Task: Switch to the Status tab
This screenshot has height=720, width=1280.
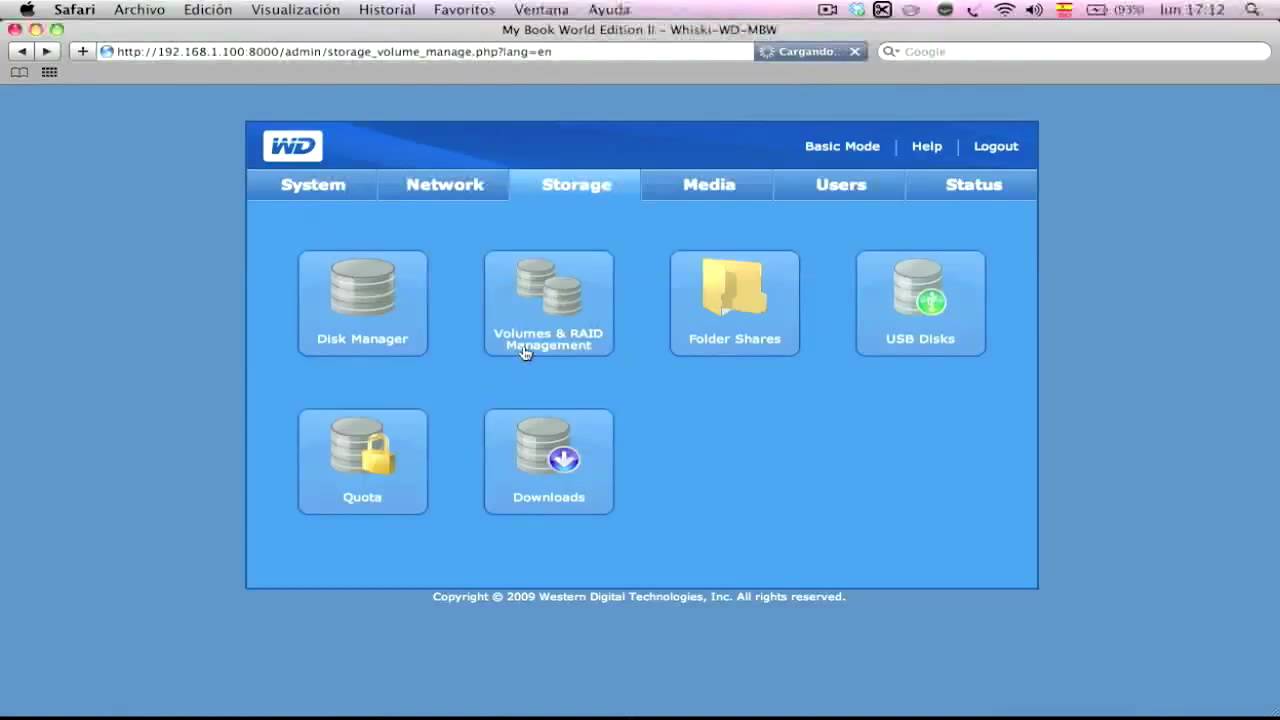Action: click(x=973, y=185)
